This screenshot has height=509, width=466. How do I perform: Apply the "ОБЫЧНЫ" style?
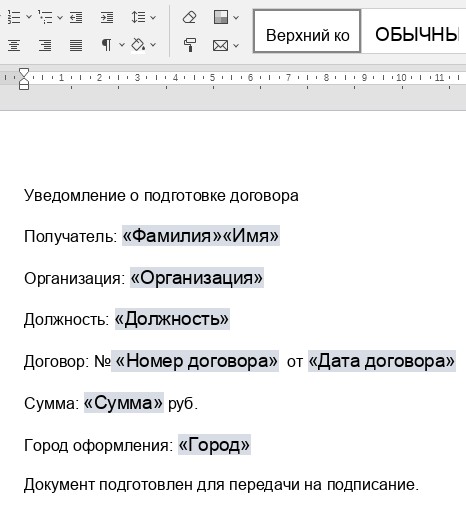414,31
